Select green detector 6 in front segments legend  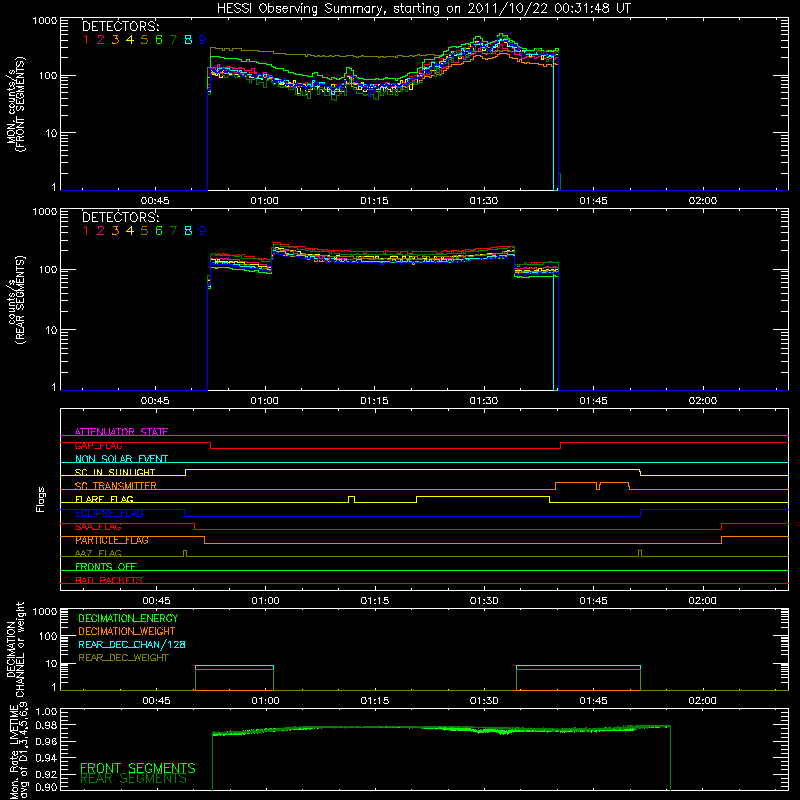coord(159,40)
